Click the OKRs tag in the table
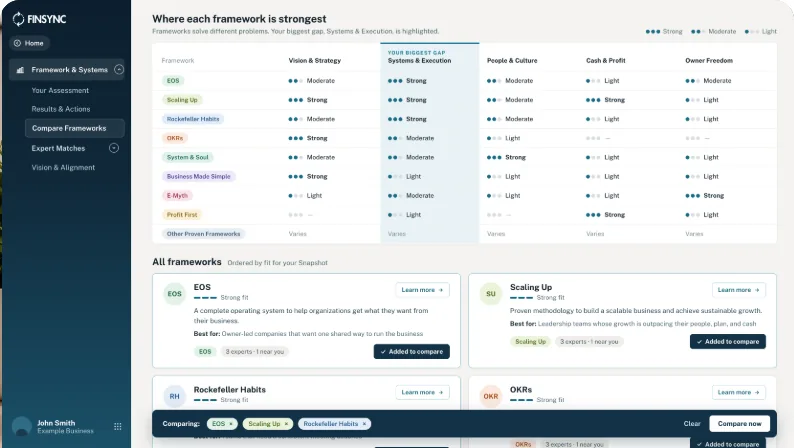 pyautogui.click(x=175, y=138)
